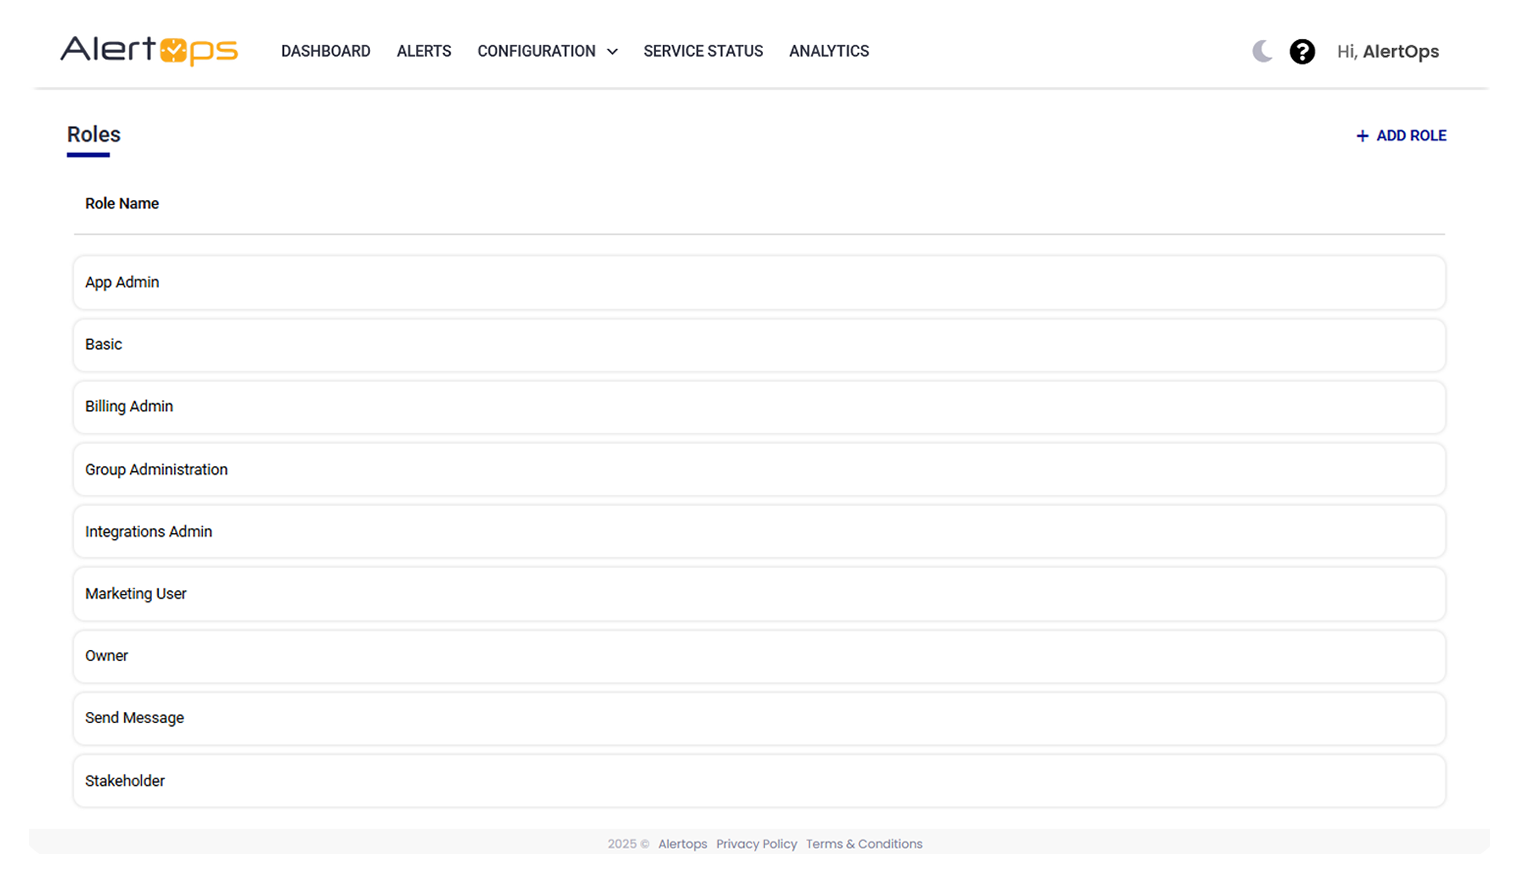
Task: Open the Group Administration role
Action: point(759,470)
